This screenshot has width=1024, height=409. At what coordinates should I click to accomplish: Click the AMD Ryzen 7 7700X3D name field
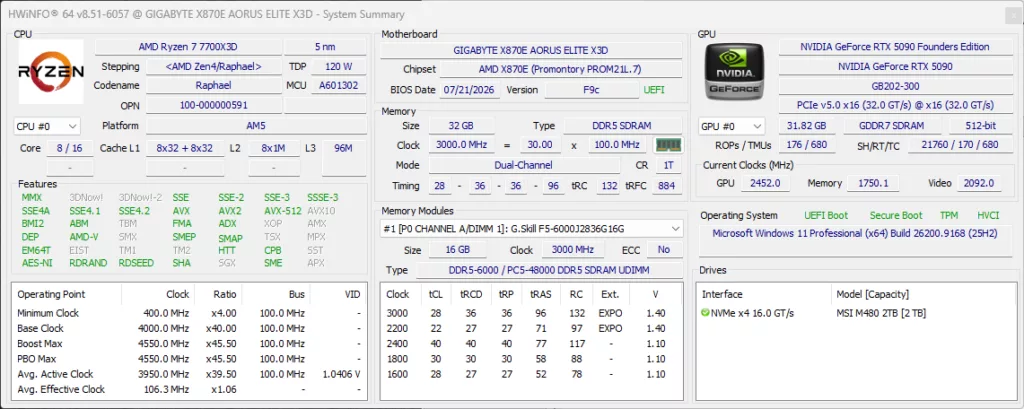click(x=189, y=47)
